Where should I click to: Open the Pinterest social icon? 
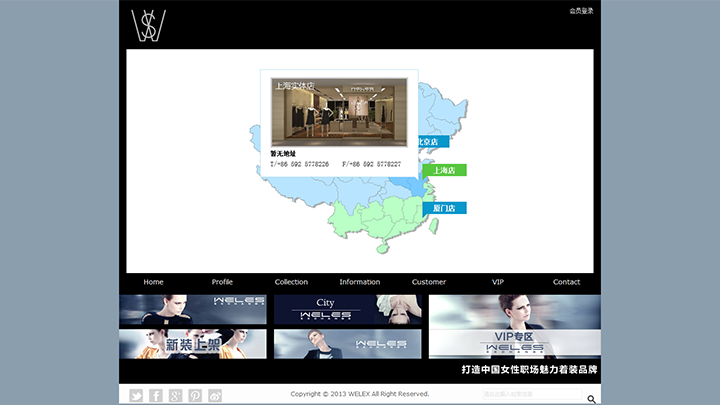[x=195, y=396]
